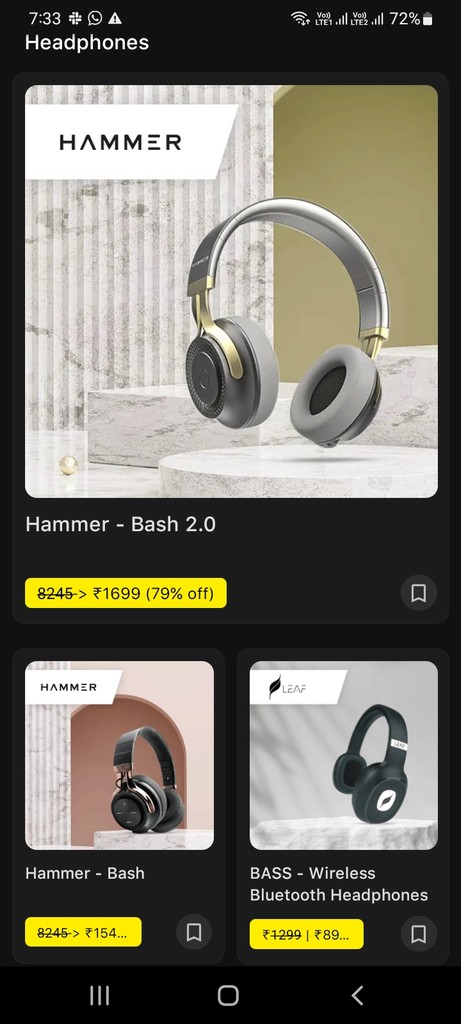Tap the Hammer - Bash price badge
Screen dimensions: 461x1024
83,932
